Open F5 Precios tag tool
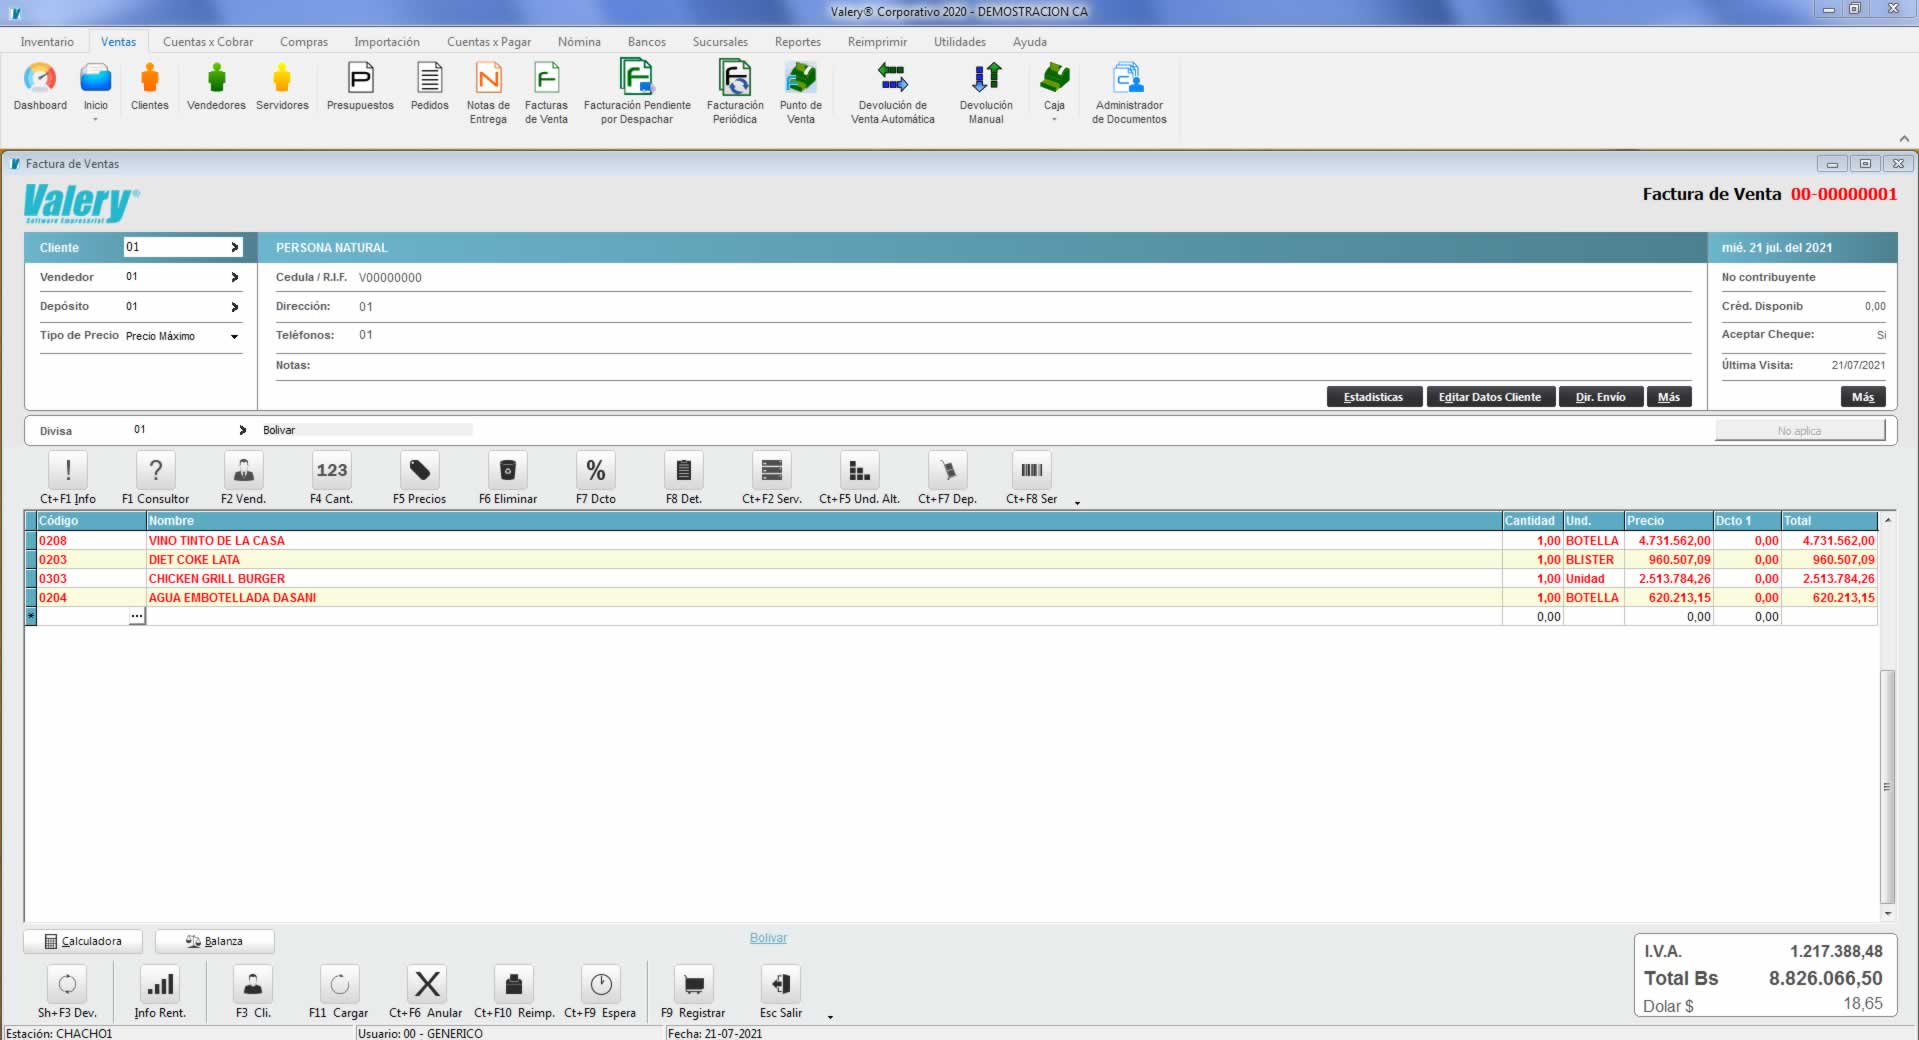 coord(420,471)
